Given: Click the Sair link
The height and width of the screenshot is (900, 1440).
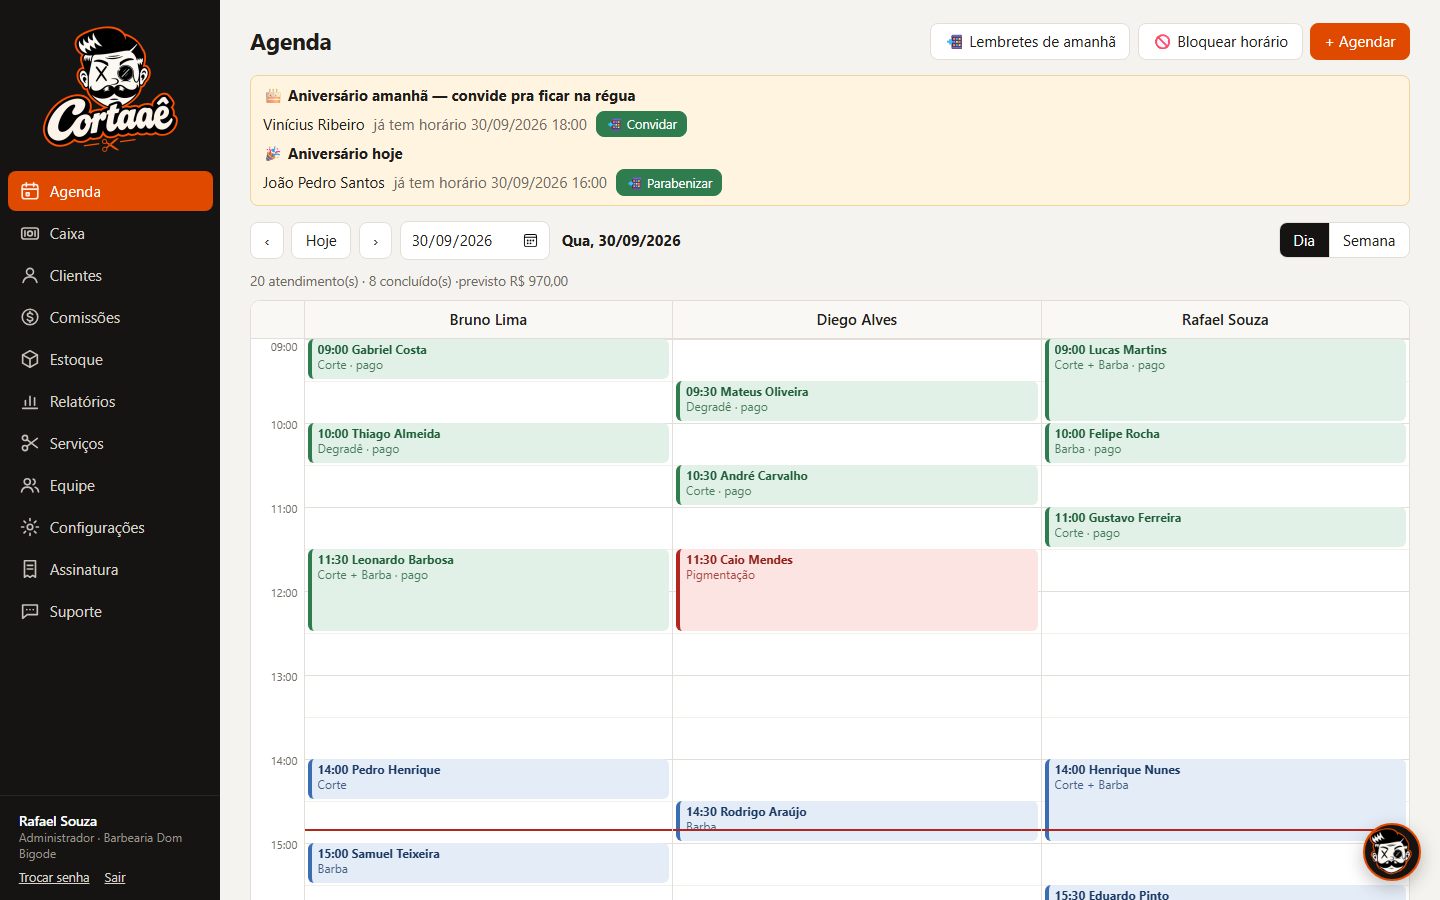Looking at the screenshot, I should click(115, 878).
